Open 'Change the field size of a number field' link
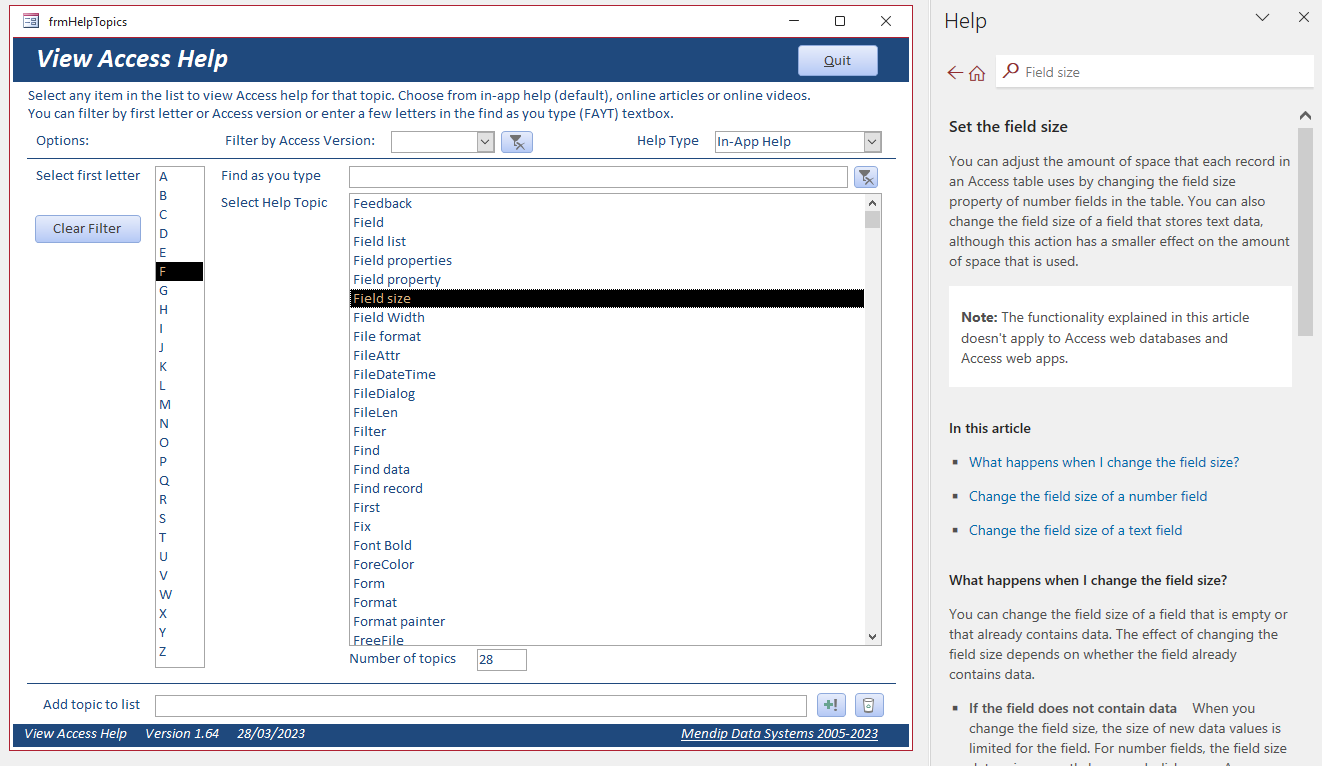The height and width of the screenshot is (766, 1322). (1088, 496)
